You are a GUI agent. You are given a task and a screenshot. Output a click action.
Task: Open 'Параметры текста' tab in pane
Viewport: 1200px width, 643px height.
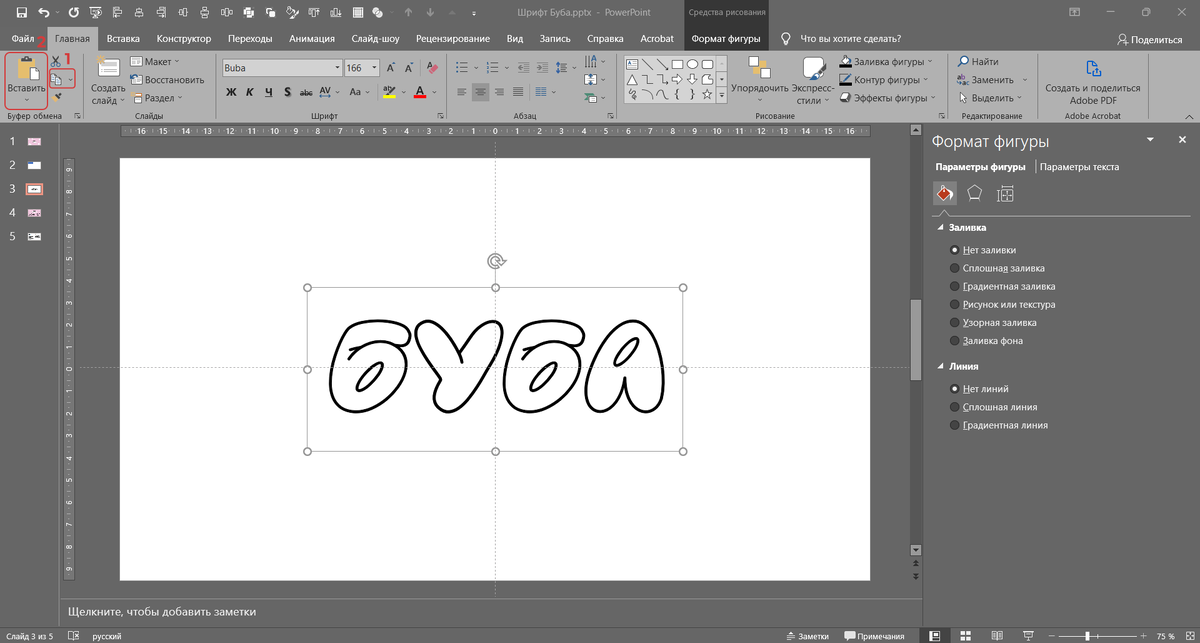(x=1079, y=167)
